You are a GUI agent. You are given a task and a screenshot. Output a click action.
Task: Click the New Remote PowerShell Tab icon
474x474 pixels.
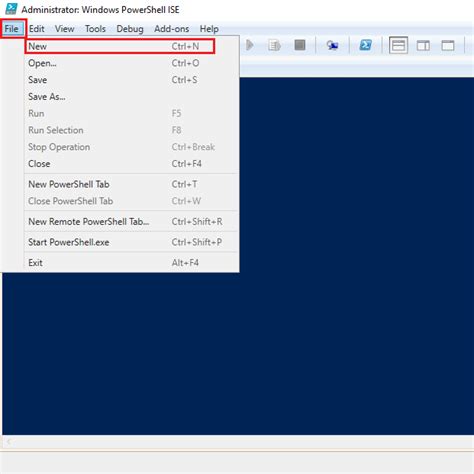(x=332, y=45)
